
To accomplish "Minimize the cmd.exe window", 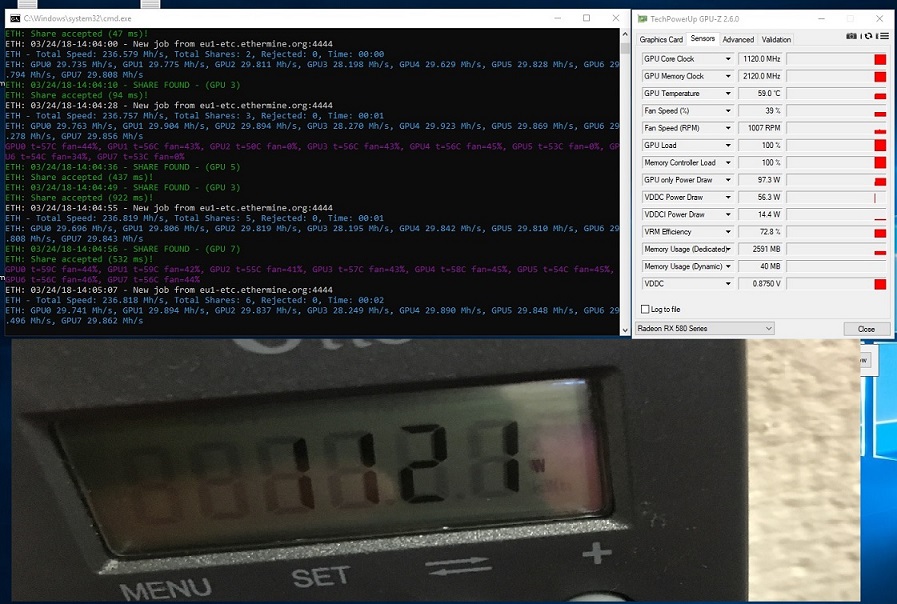I will [559, 18].
